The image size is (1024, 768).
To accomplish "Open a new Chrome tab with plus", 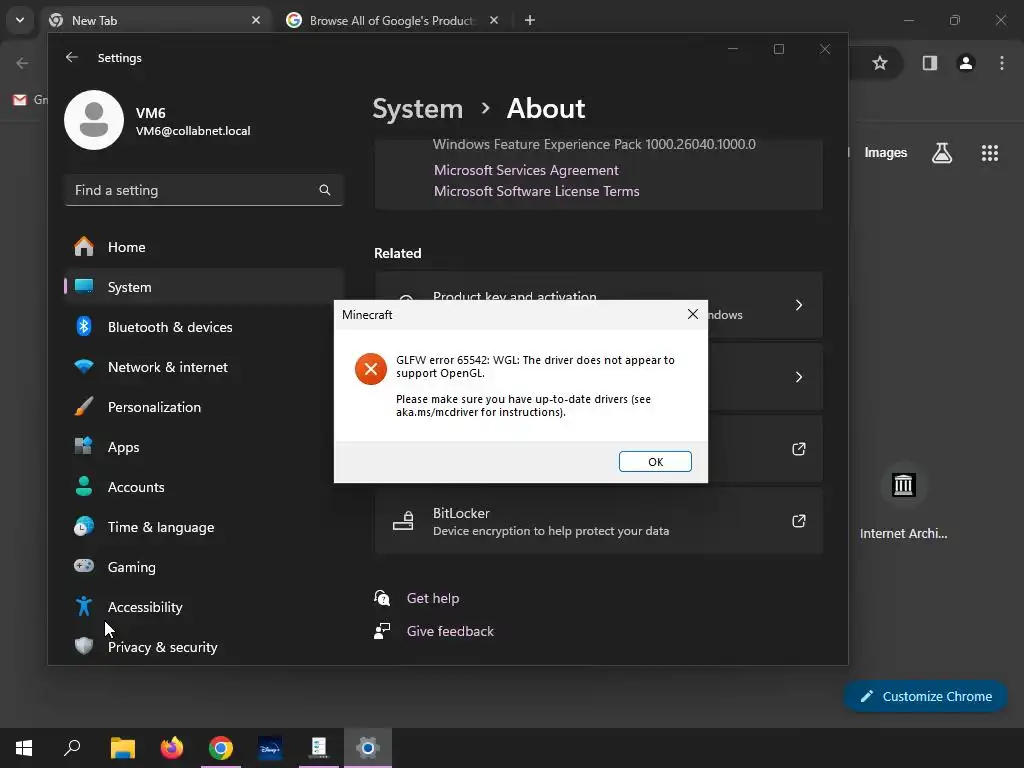I will tap(530, 21).
